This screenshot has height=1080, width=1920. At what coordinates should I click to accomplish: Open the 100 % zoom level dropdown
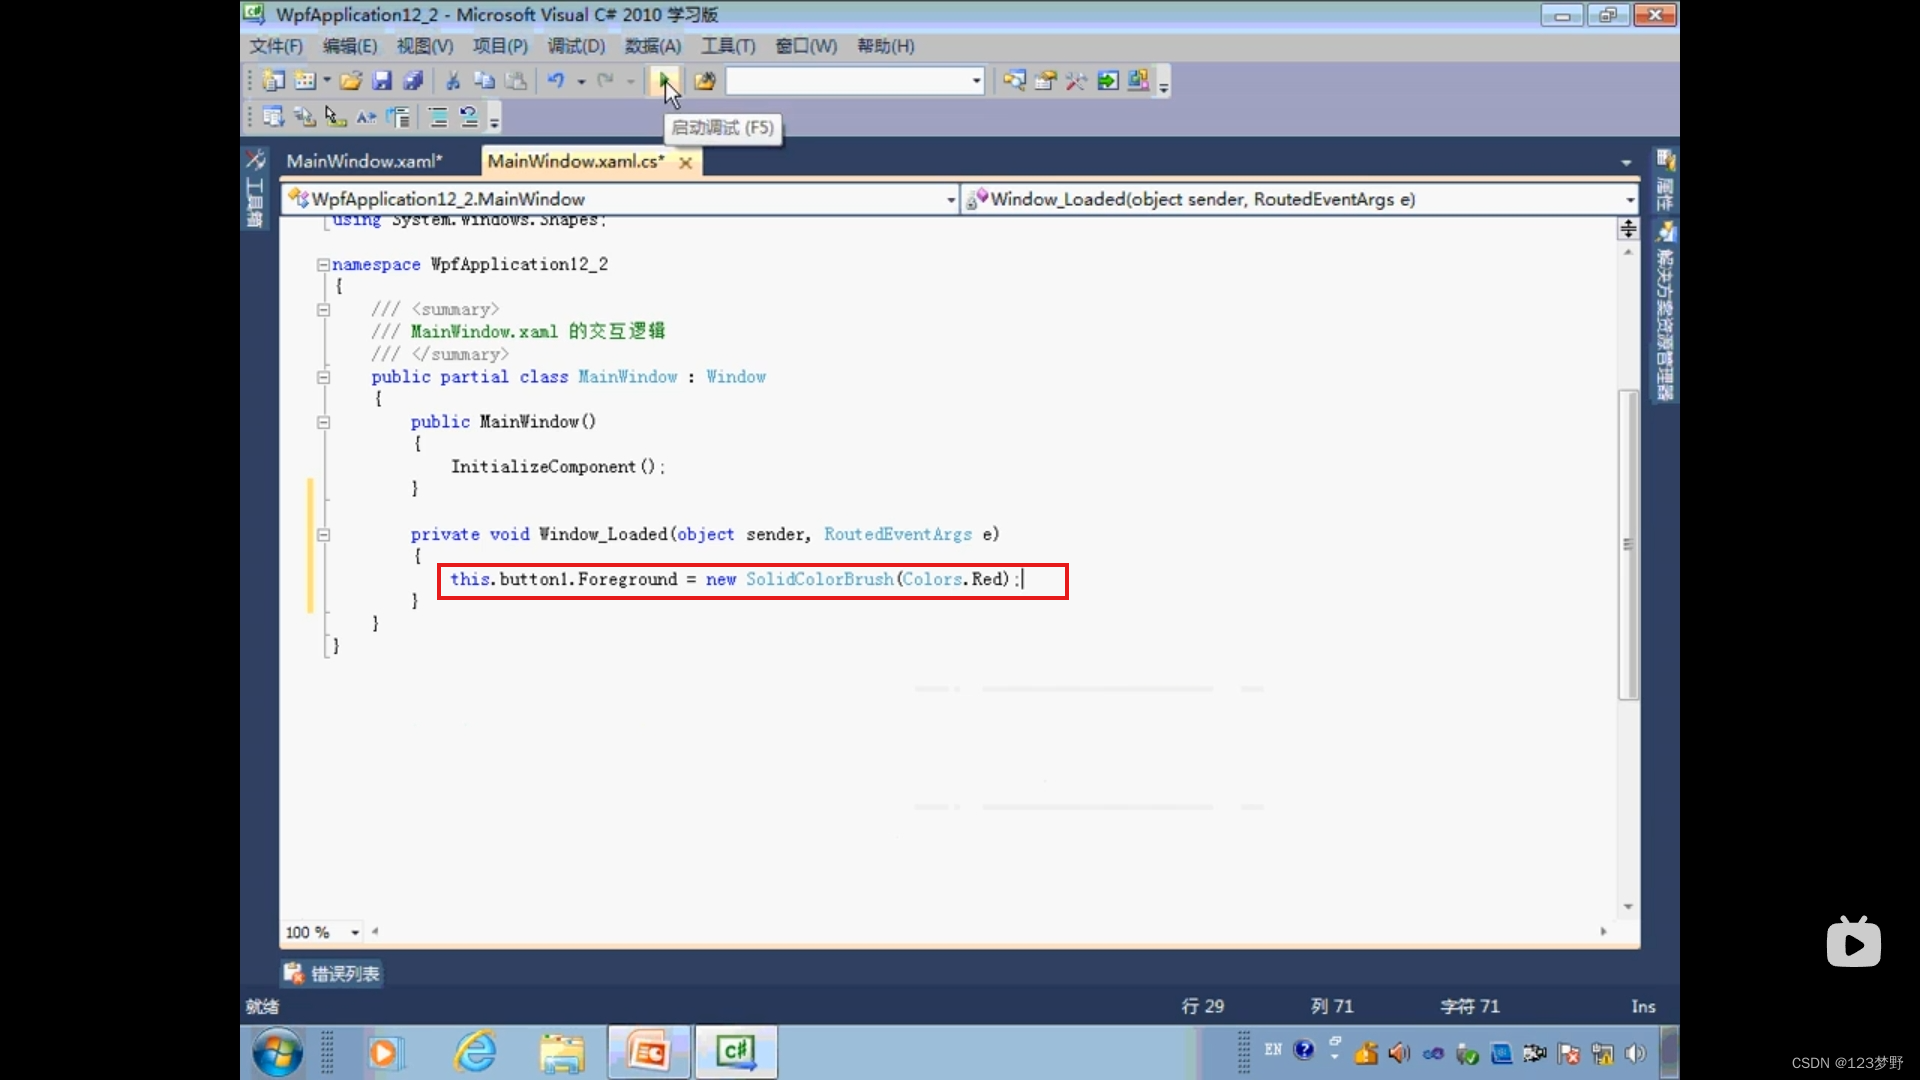(x=354, y=932)
